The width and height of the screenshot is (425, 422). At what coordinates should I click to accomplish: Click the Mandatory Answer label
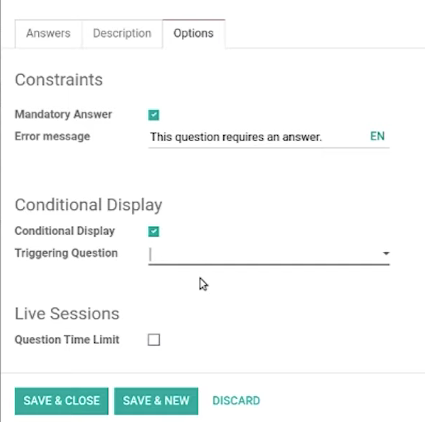coord(63,114)
